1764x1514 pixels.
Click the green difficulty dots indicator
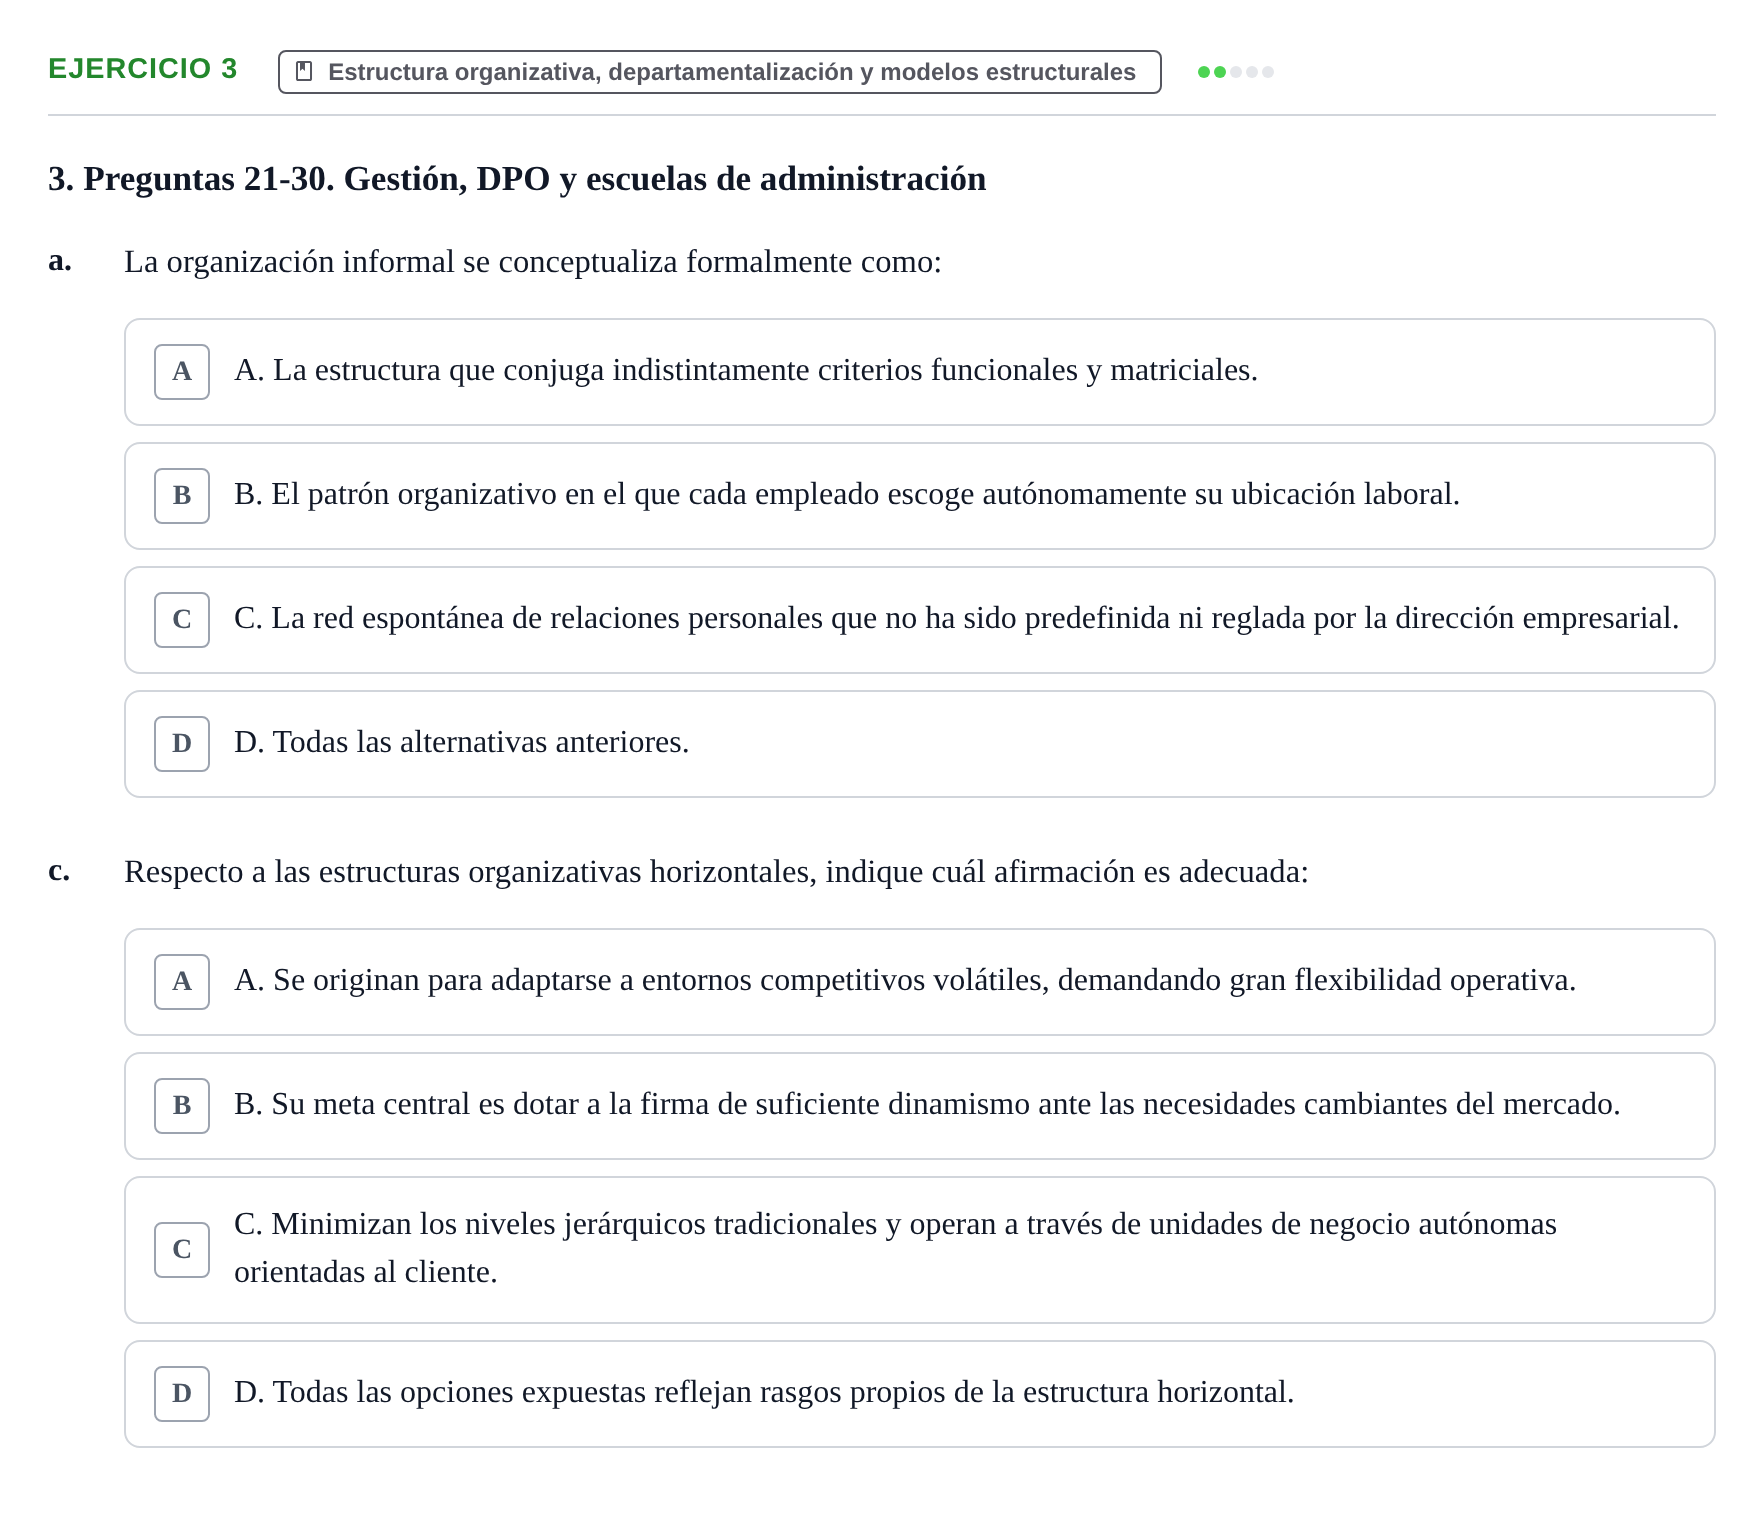click(1236, 72)
